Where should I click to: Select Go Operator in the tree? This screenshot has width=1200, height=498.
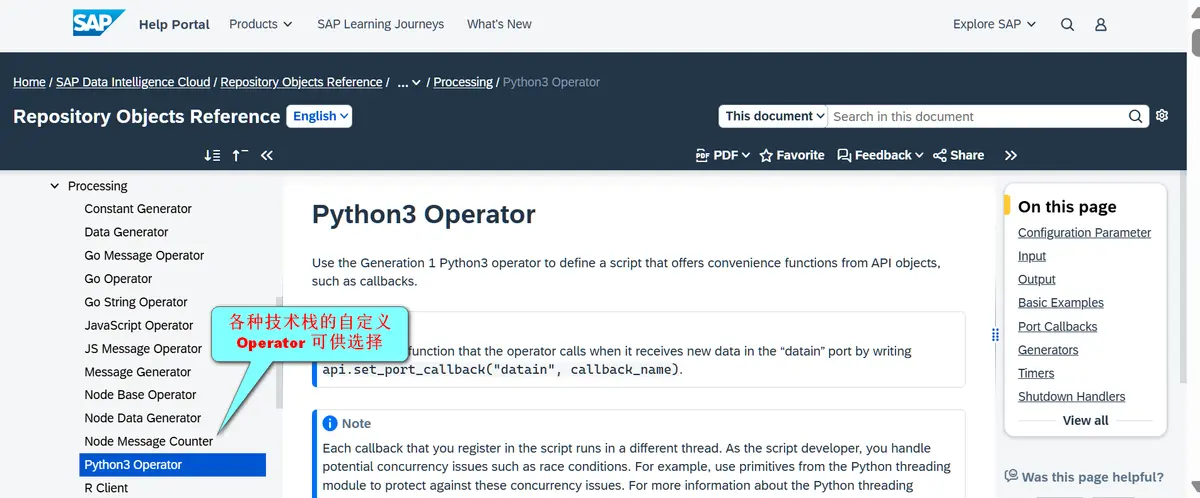pos(118,279)
